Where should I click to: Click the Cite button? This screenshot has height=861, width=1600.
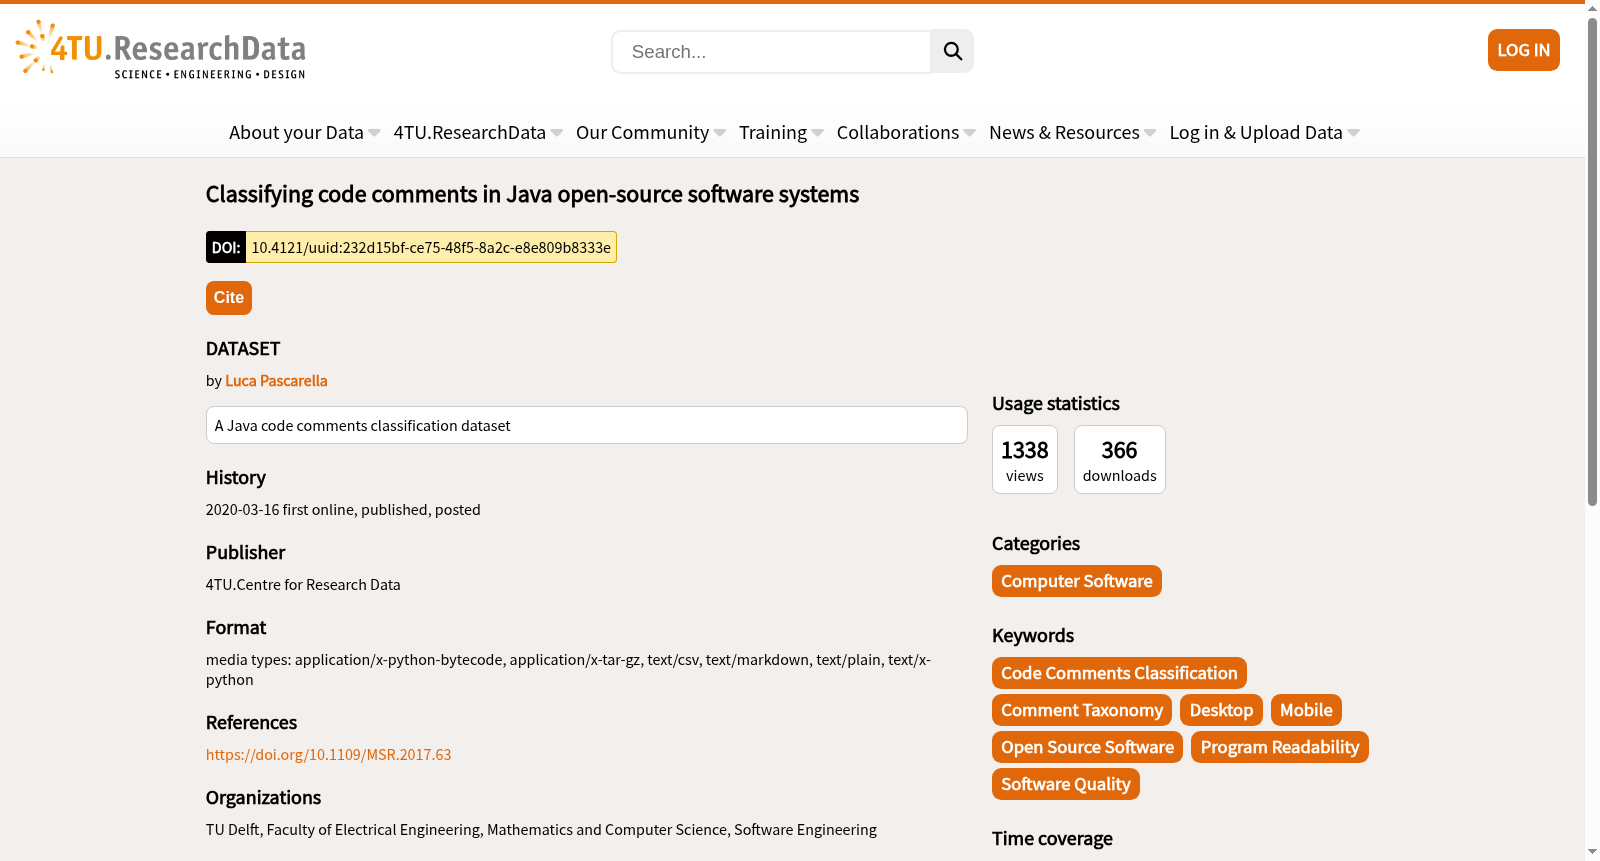click(x=229, y=298)
